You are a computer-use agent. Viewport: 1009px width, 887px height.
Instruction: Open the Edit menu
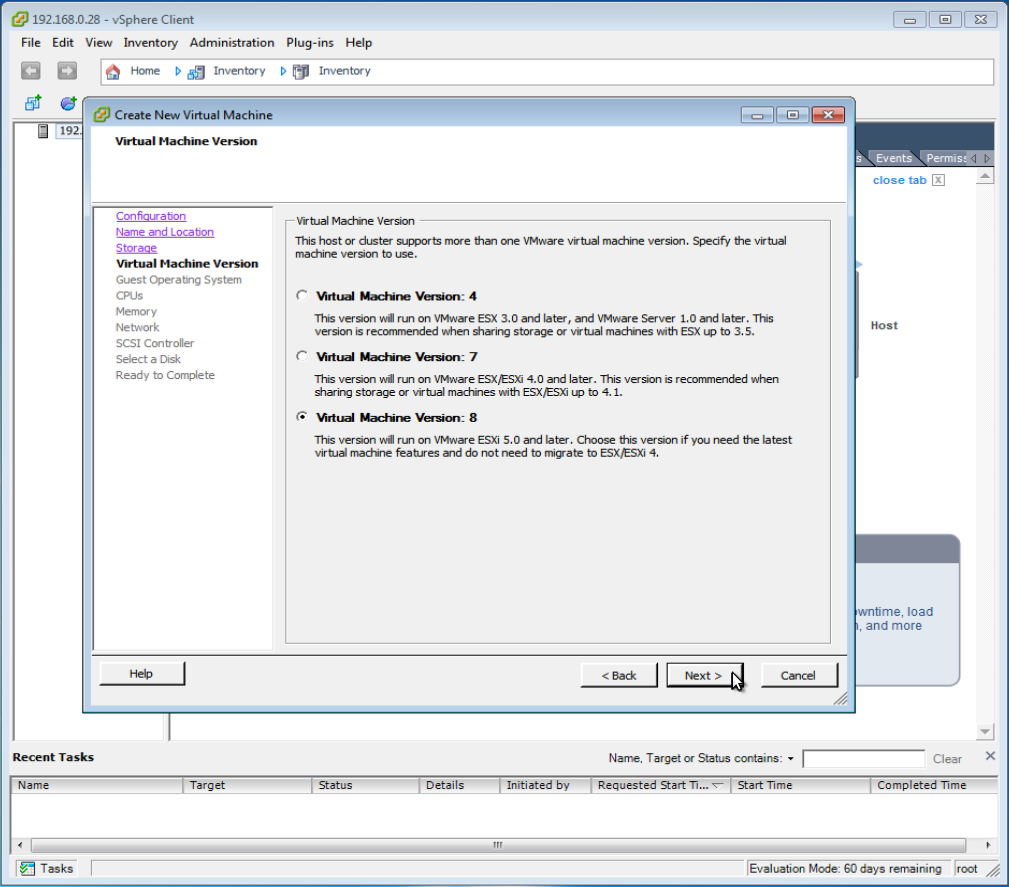(62, 42)
